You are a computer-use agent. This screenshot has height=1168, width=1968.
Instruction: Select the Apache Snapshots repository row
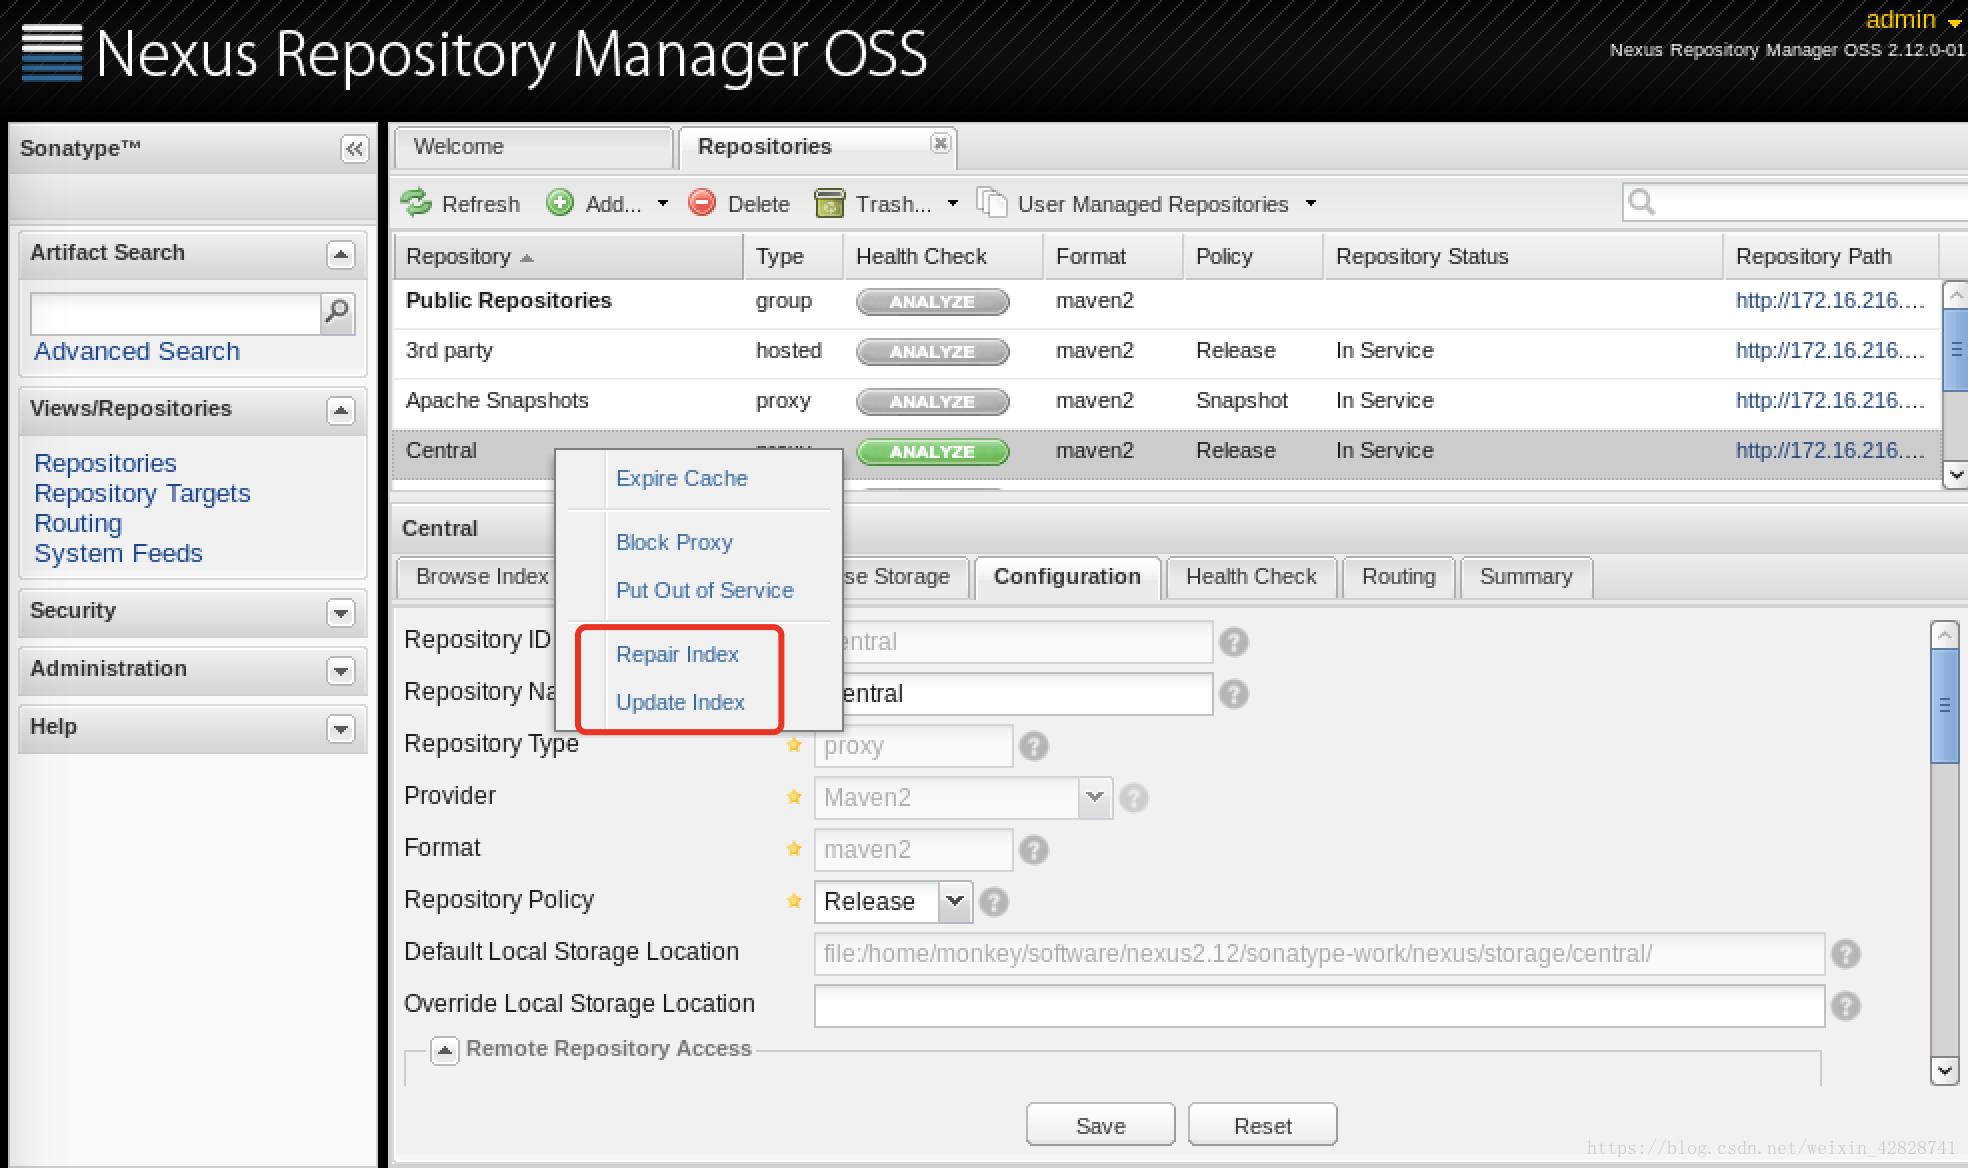(x=1166, y=402)
